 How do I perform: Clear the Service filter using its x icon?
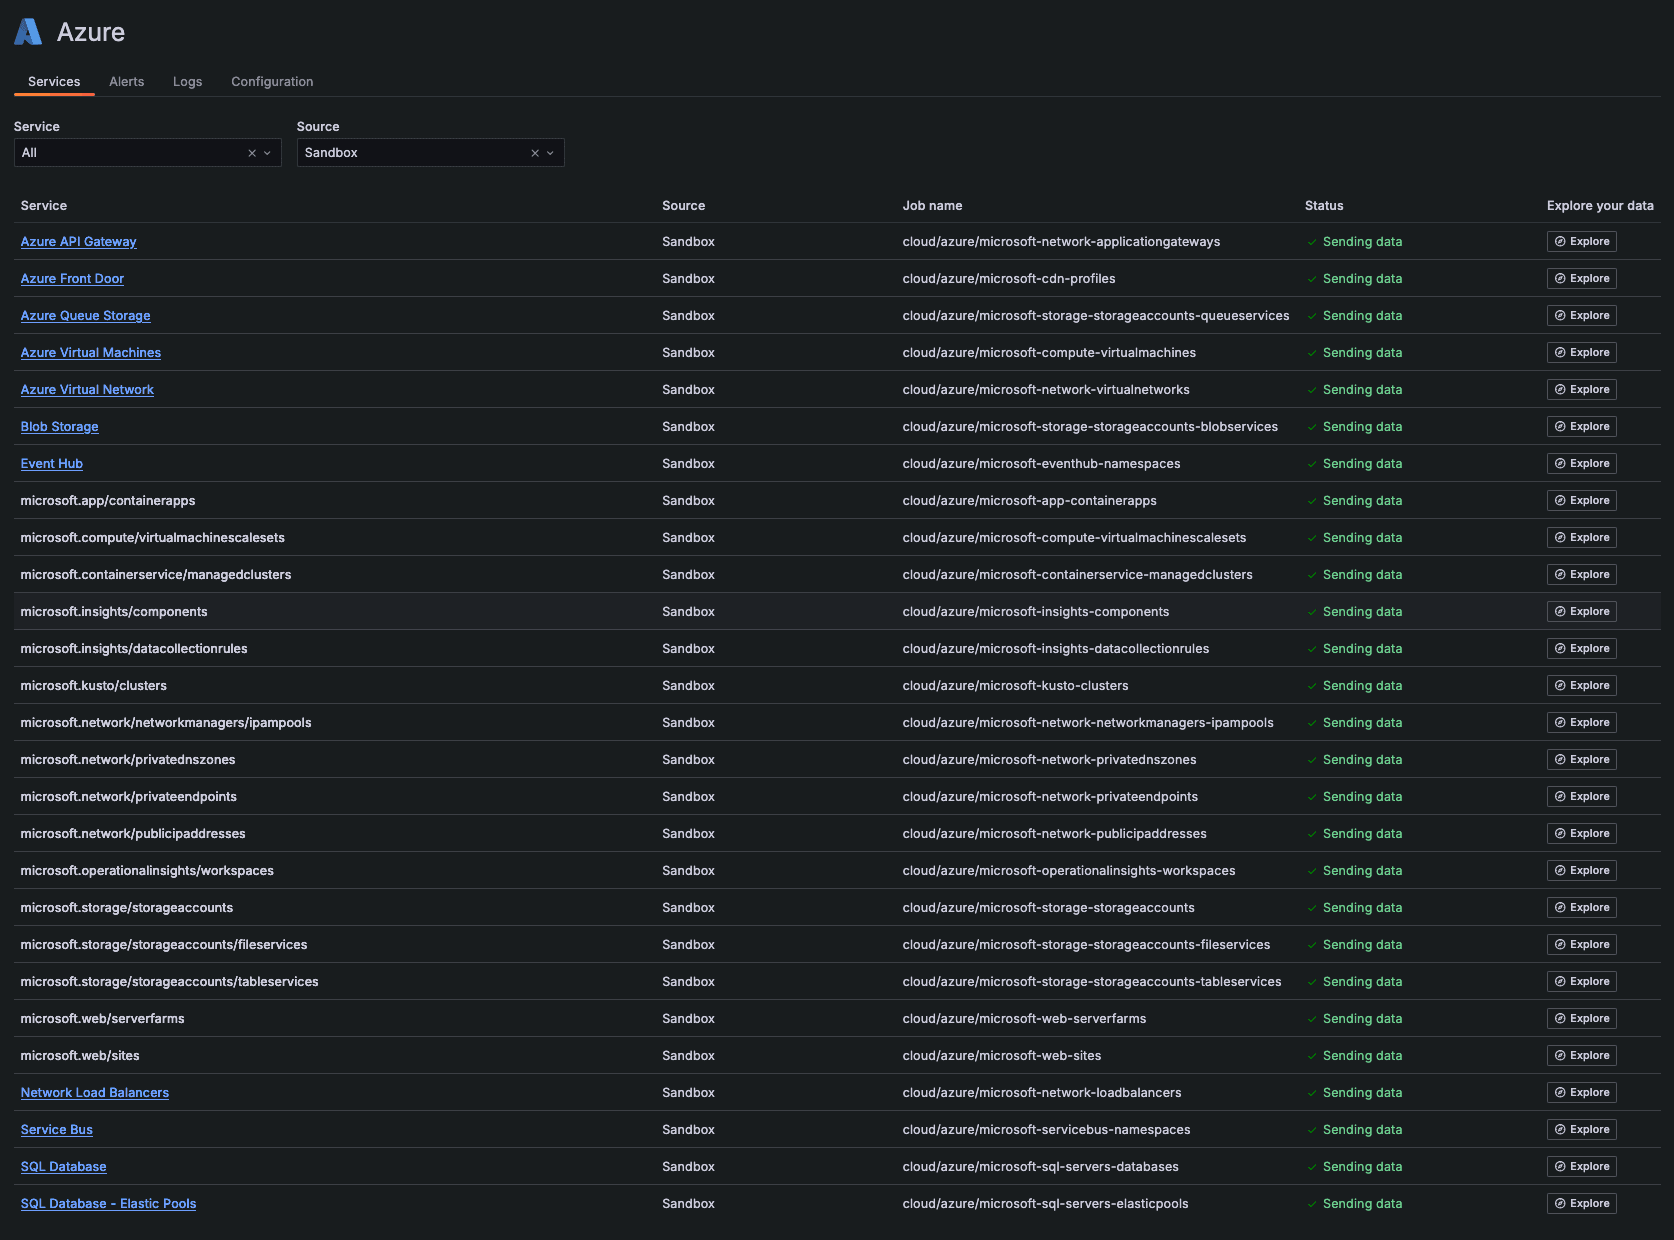click(251, 152)
